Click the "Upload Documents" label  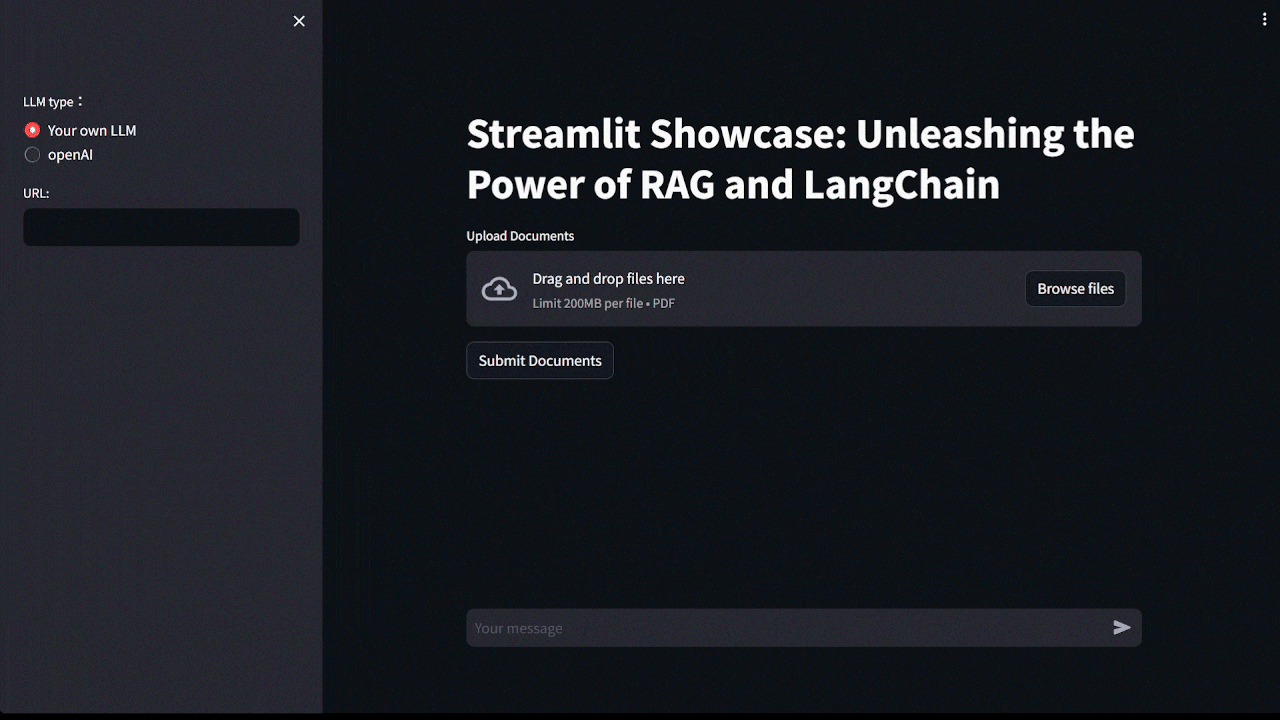coord(520,236)
